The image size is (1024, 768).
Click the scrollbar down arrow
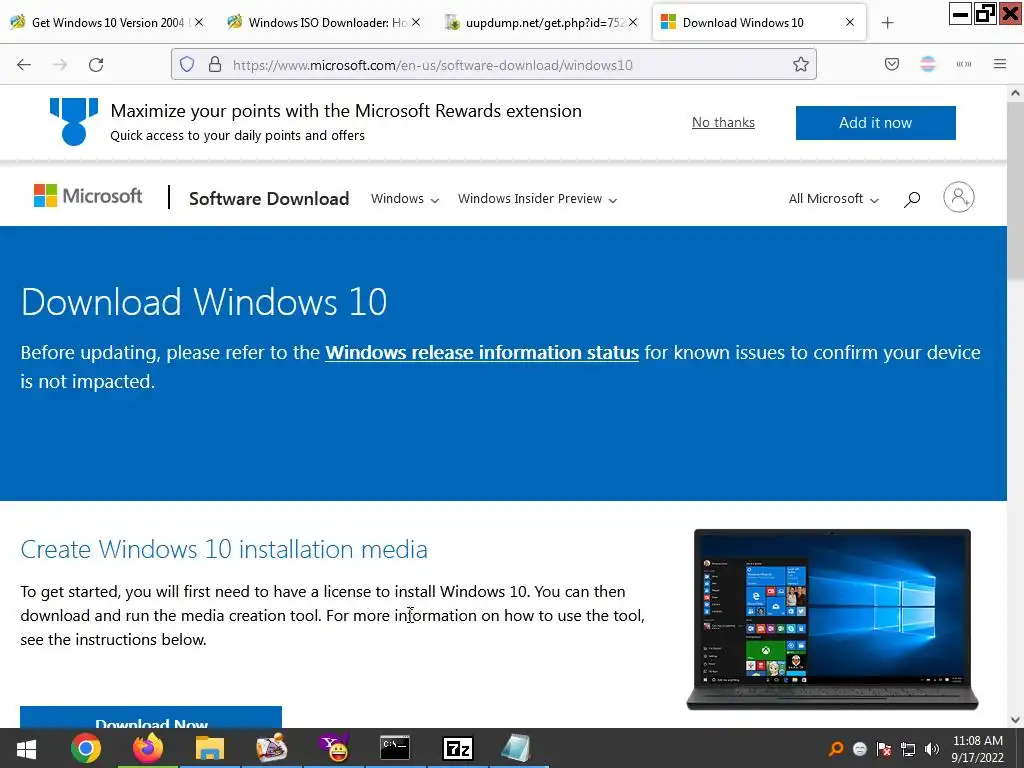[1016, 720]
